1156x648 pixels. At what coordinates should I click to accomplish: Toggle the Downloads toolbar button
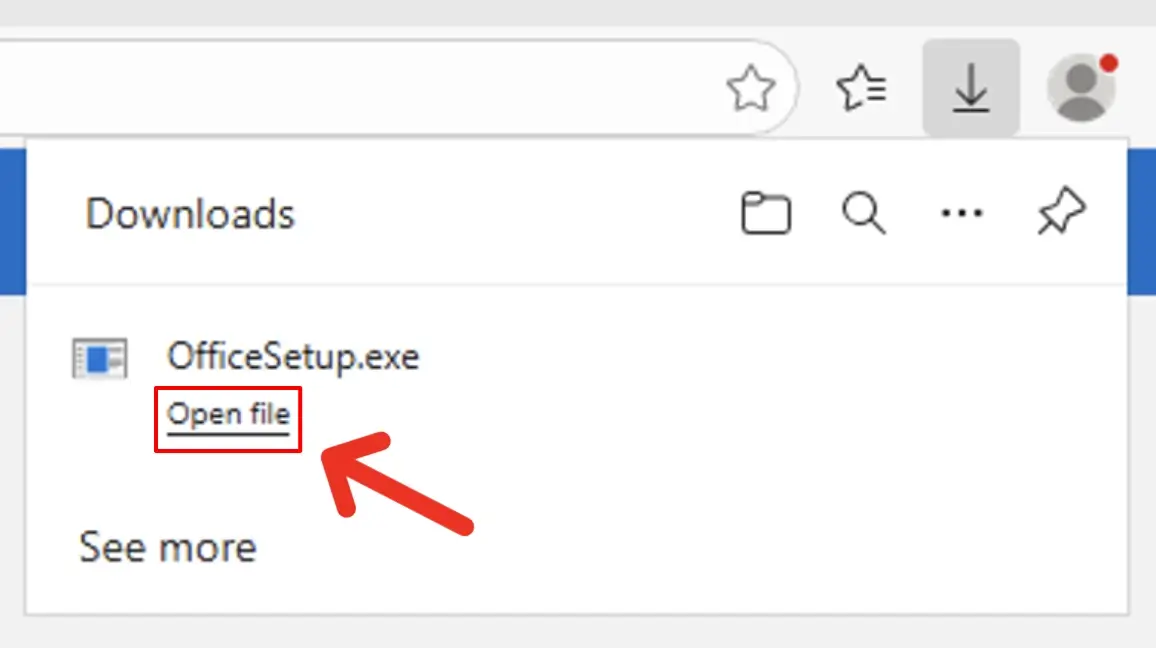tap(970, 91)
